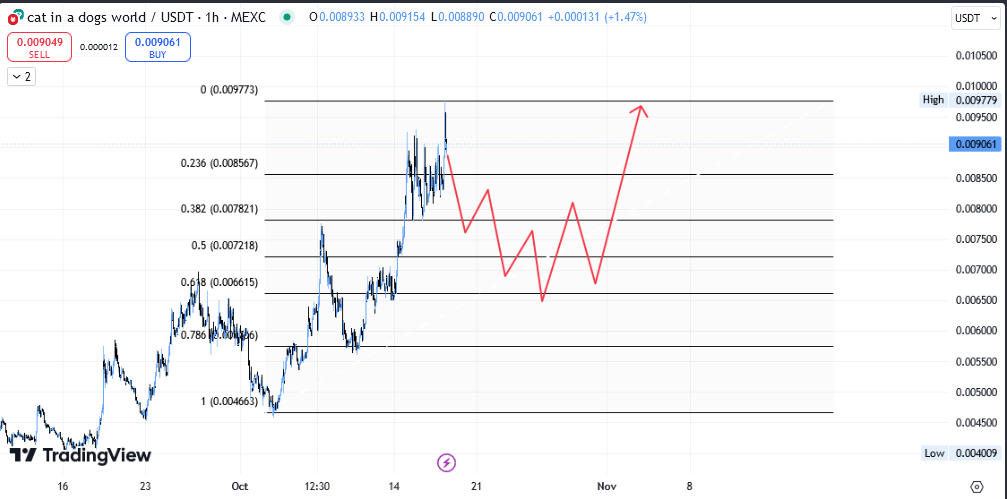Open chart settings gear icon

pyautogui.click(x=977, y=486)
